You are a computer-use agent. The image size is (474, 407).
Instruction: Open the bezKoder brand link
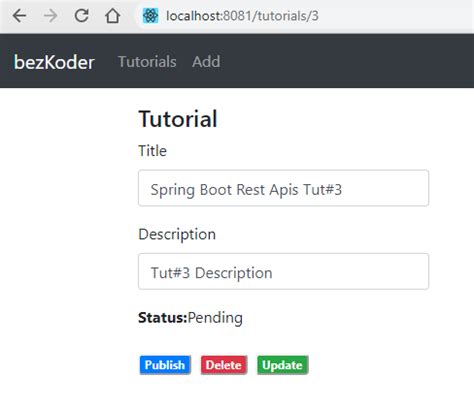(x=54, y=62)
